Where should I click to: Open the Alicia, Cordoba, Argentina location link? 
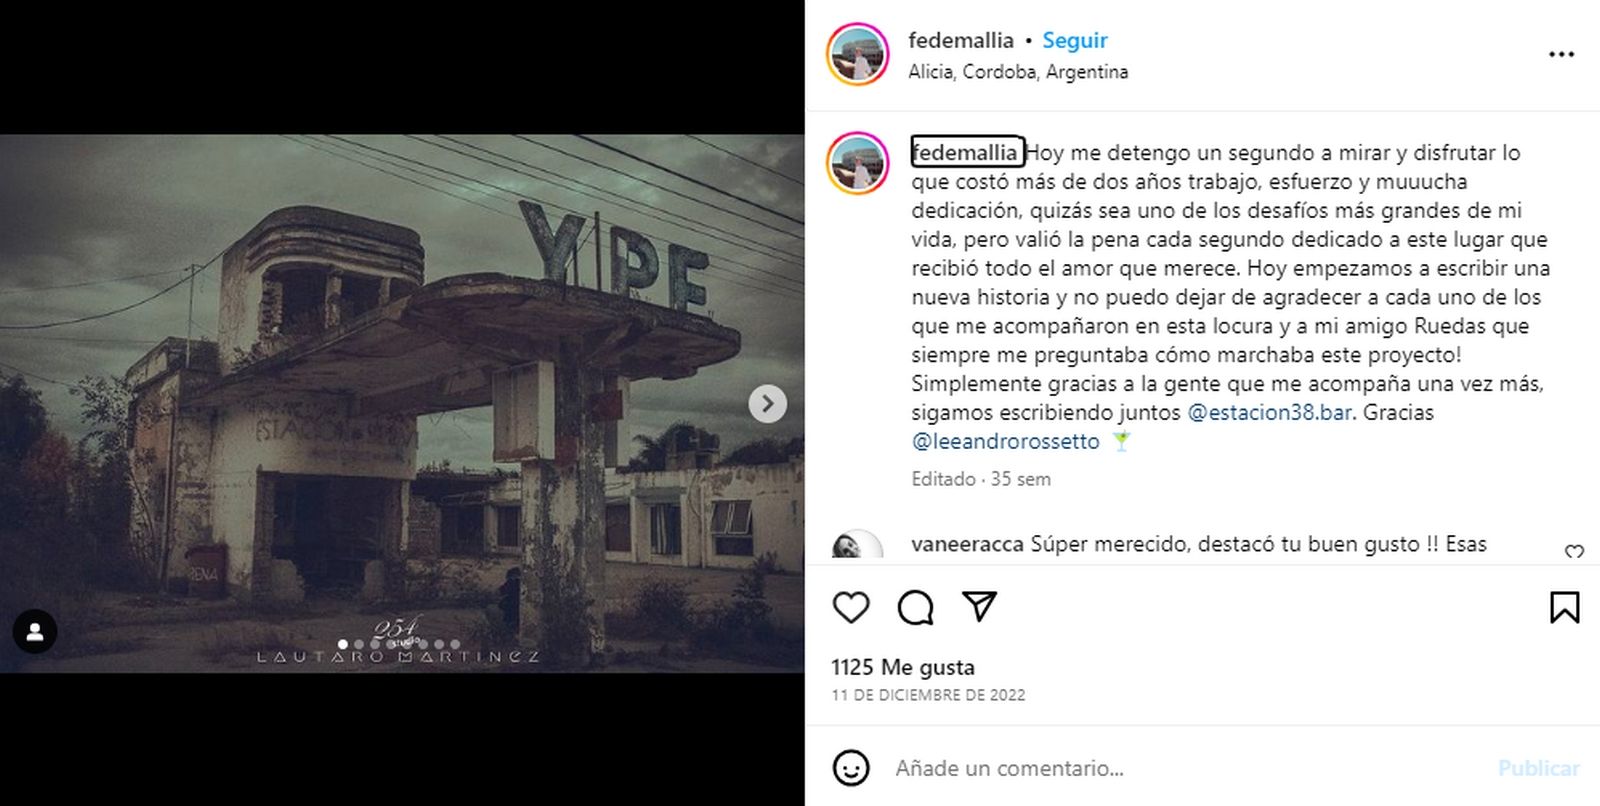click(x=1018, y=72)
